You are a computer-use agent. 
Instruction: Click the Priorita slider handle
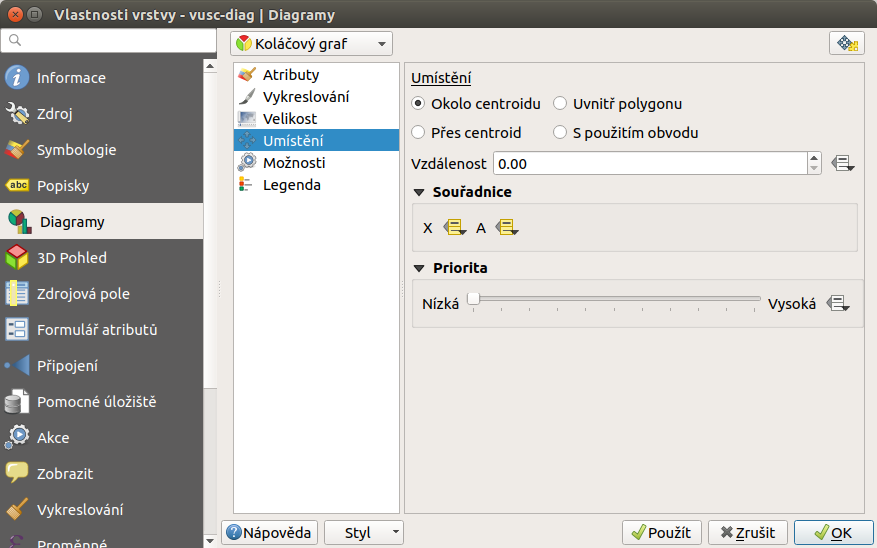473,299
